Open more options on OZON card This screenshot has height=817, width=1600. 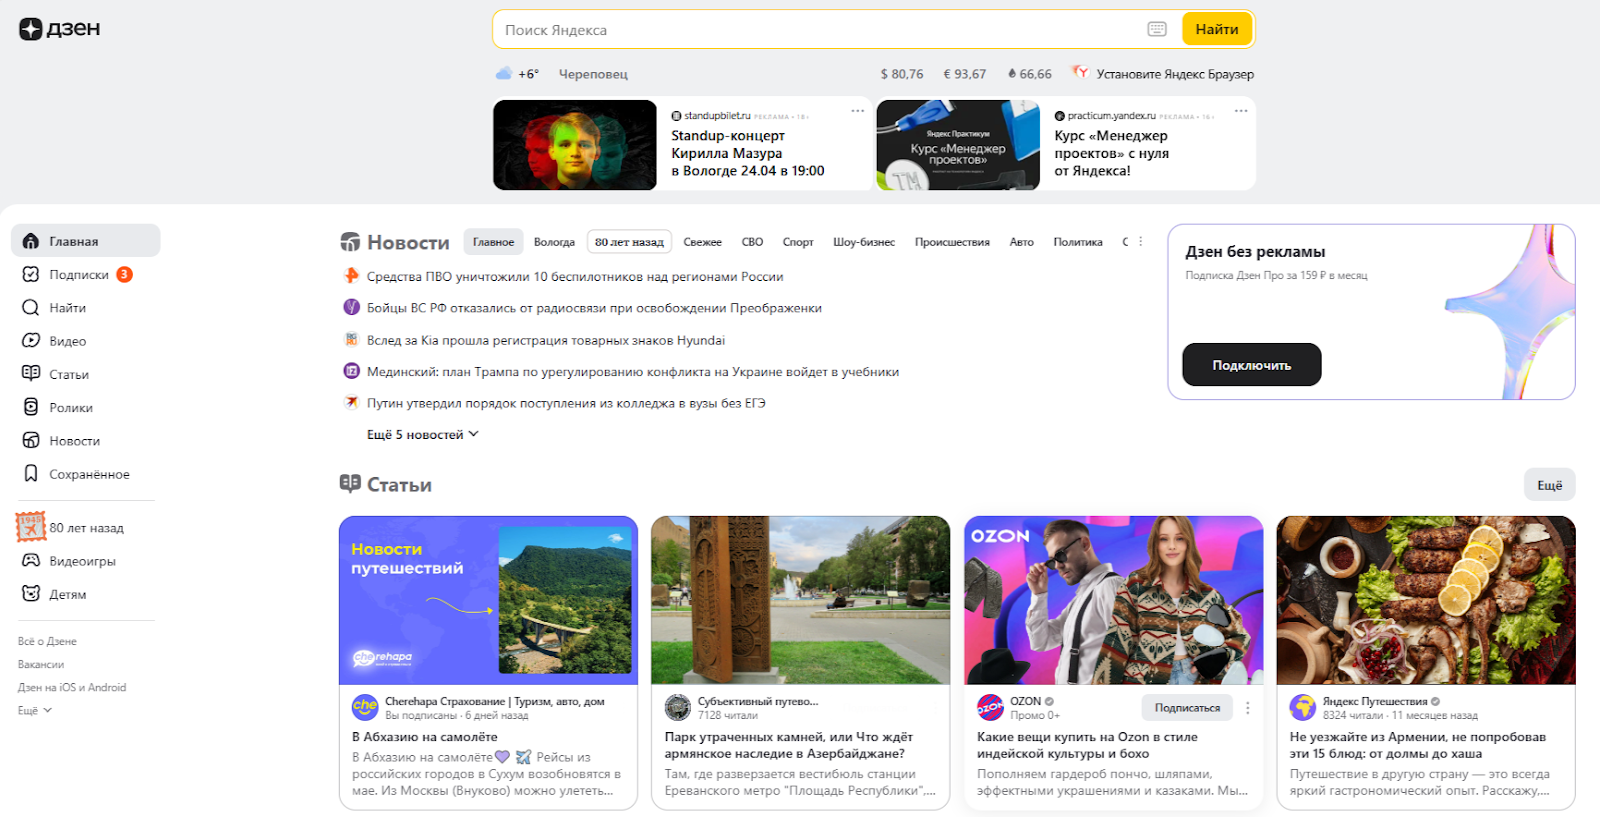(x=1248, y=708)
